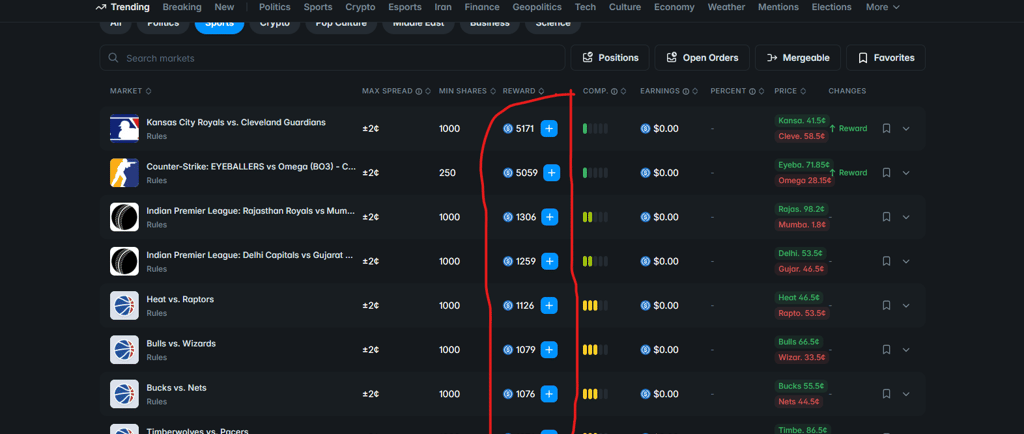
Task: Open Open Orders view
Action: (x=702, y=57)
